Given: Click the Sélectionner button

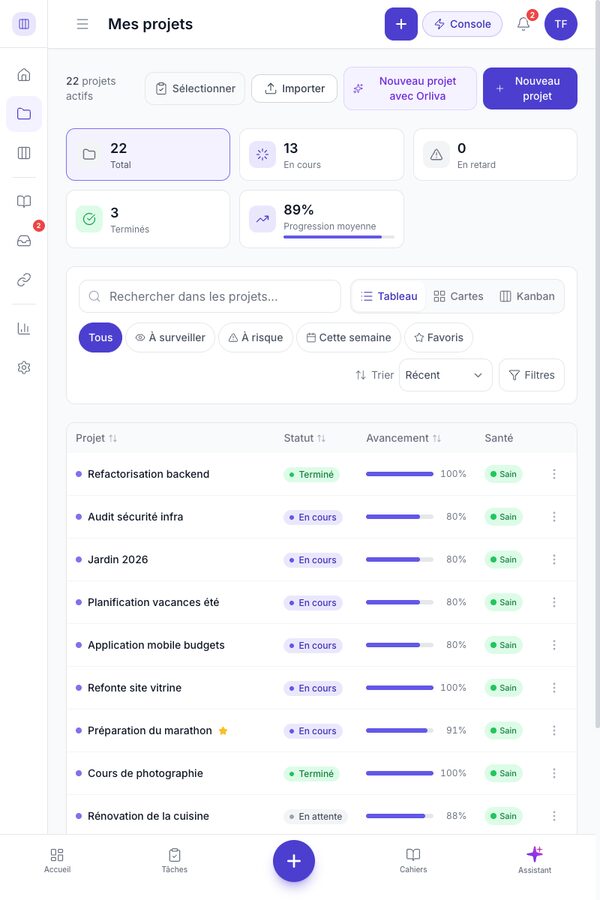Looking at the screenshot, I should (x=195, y=88).
